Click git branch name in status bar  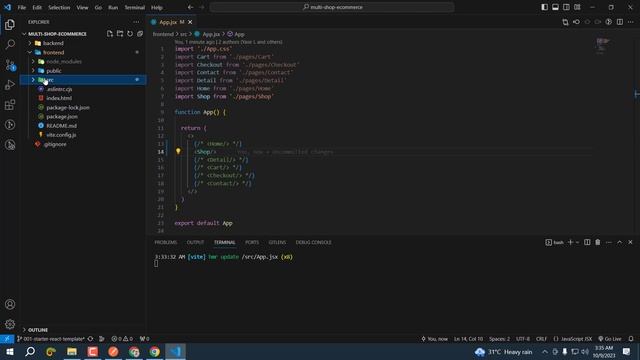click(x=51, y=339)
